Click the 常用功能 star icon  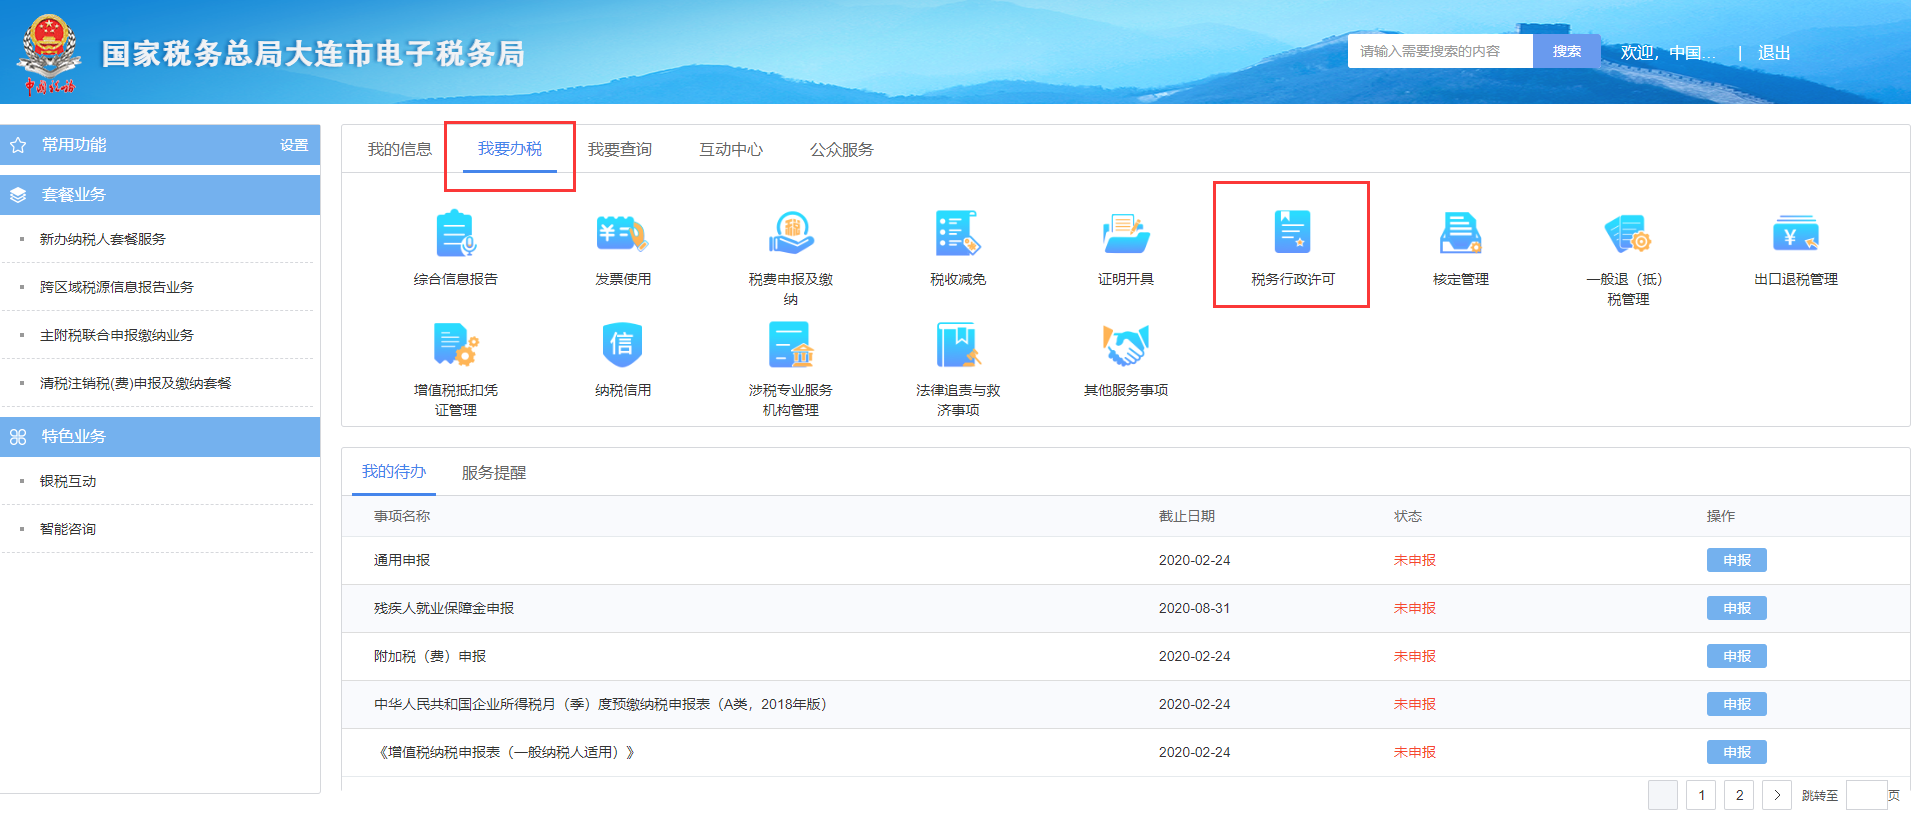(x=18, y=145)
